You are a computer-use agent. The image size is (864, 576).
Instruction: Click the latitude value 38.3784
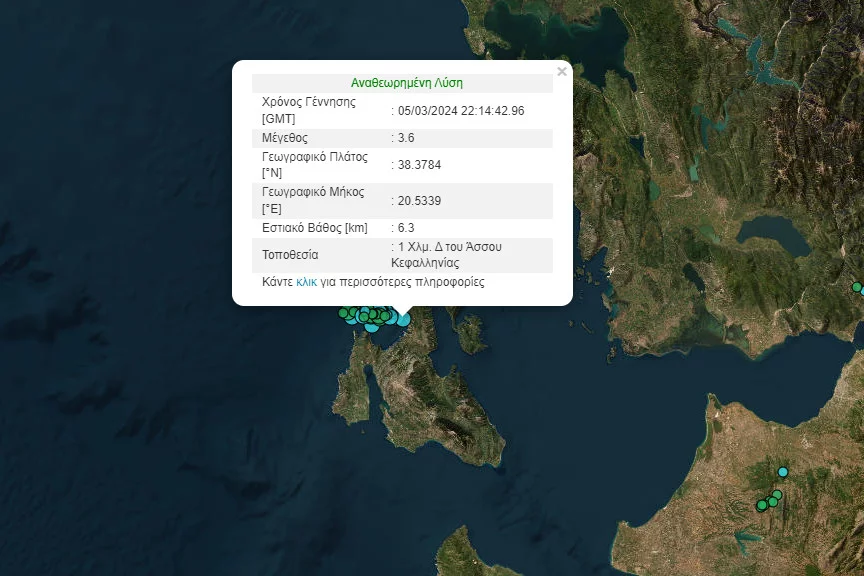point(419,165)
